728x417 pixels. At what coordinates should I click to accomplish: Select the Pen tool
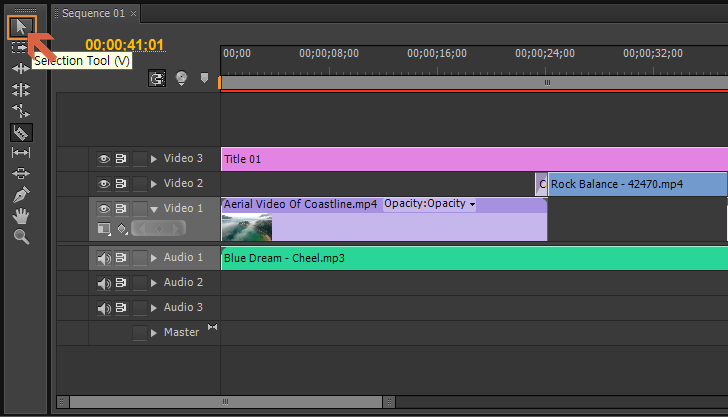tap(21, 194)
